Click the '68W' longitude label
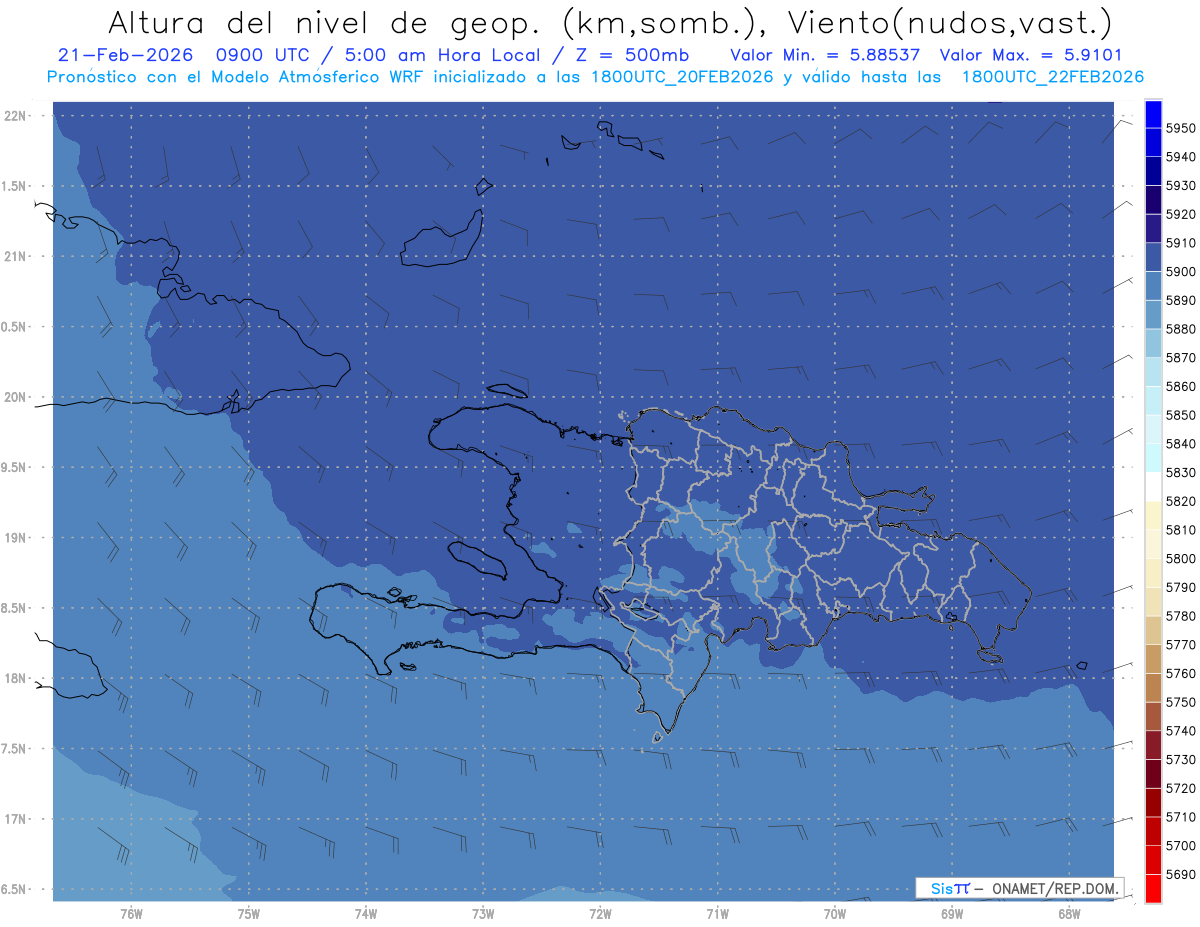The width and height of the screenshot is (1200, 927). coord(1069,914)
